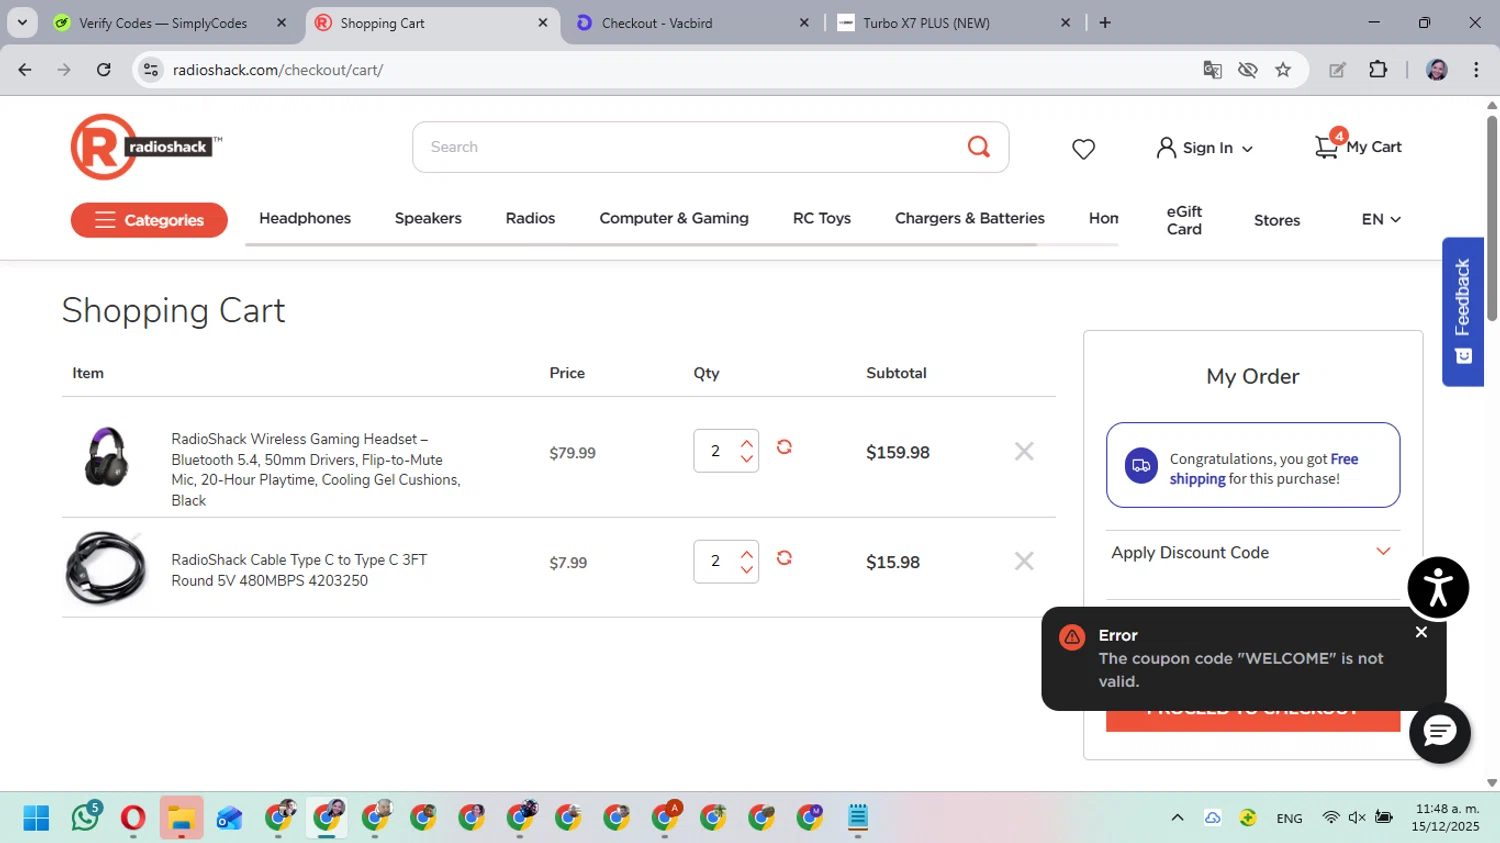Image resolution: width=1500 pixels, height=843 pixels.
Task: Open Opera browser from taskbar
Action: 132,818
